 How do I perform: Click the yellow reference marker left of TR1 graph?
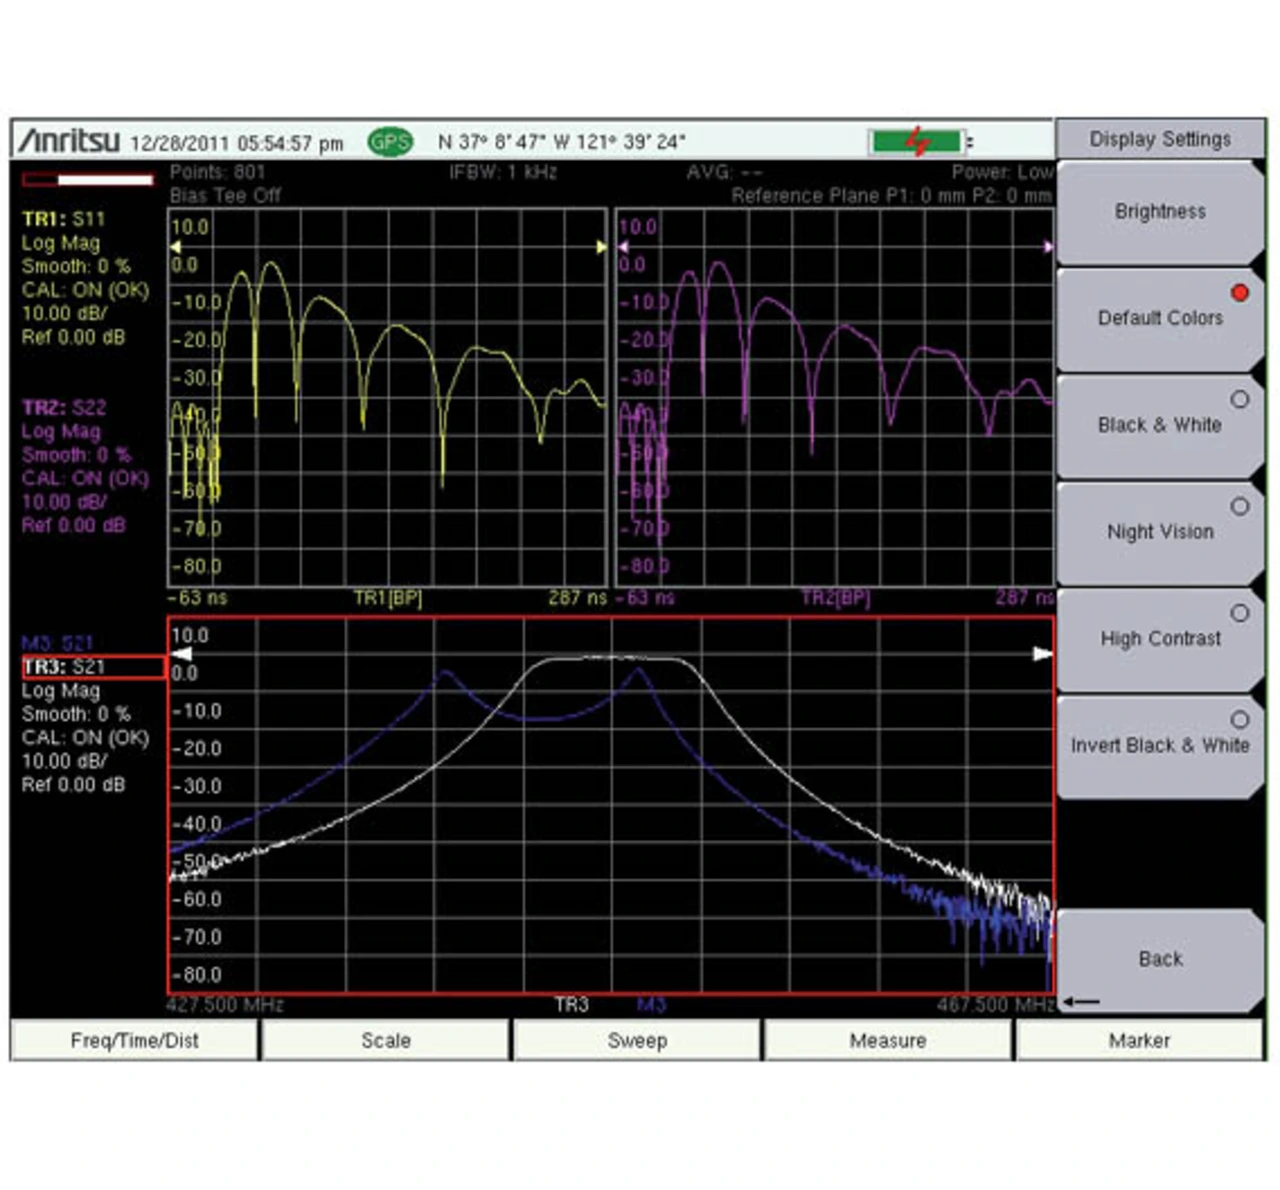pos(175,246)
